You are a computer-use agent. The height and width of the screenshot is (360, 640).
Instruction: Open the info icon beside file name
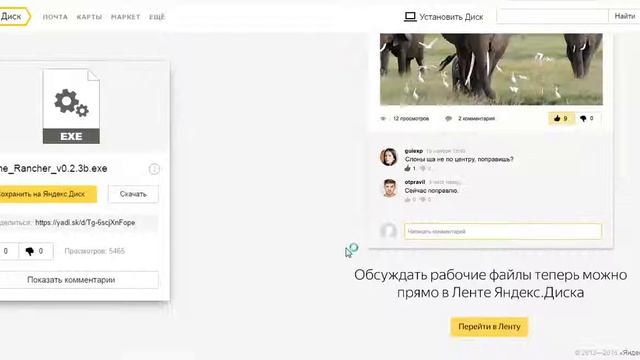pyautogui.click(x=154, y=169)
